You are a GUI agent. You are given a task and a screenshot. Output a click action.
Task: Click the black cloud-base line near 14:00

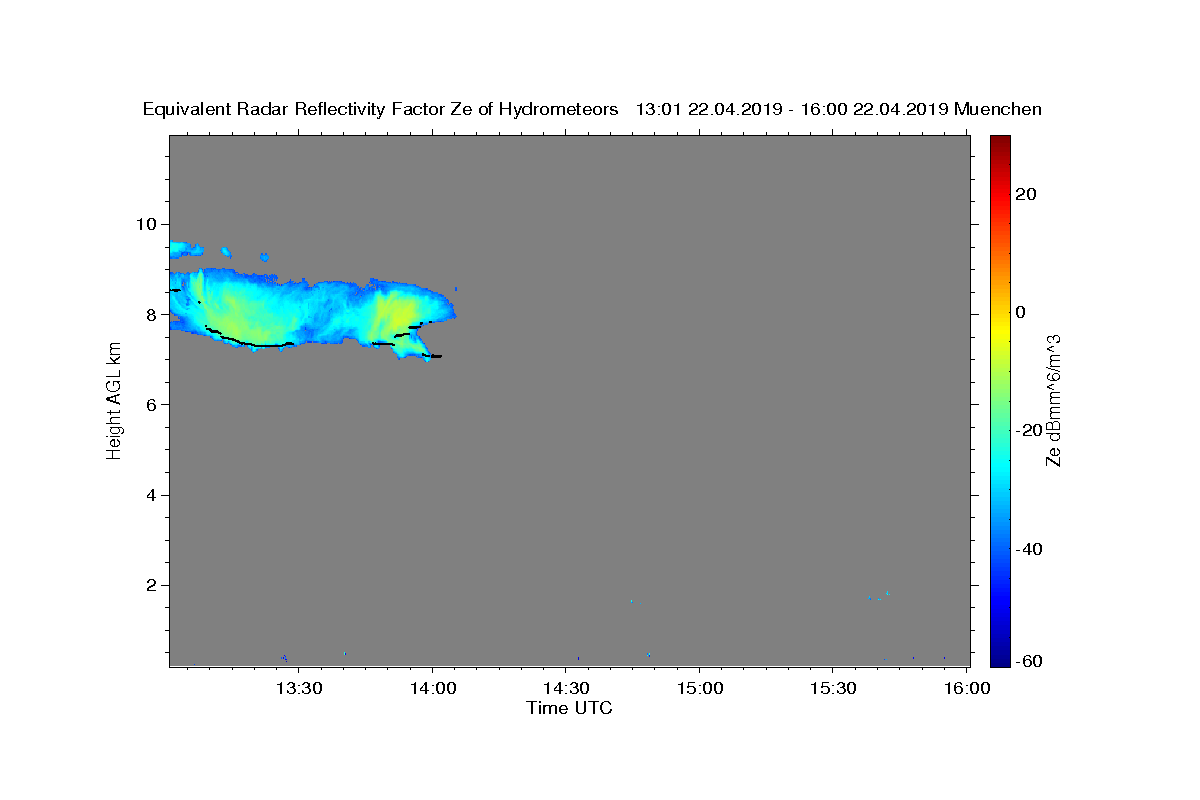tap(432, 356)
